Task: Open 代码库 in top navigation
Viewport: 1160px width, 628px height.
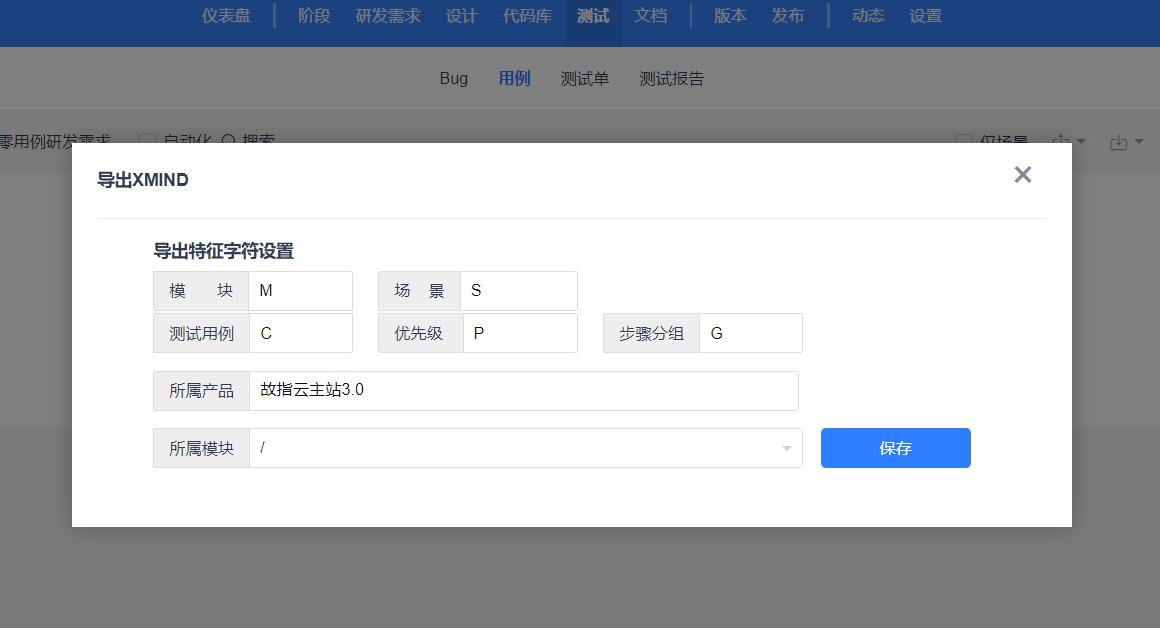Action: click(527, 16)
